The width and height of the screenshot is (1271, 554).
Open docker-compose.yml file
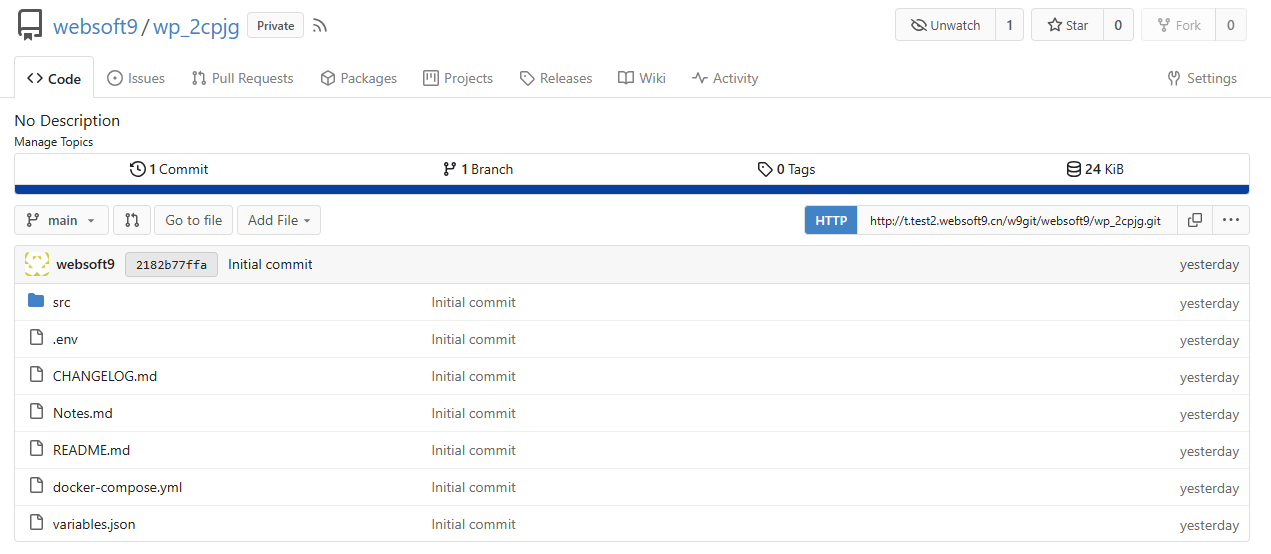point(117,487)
